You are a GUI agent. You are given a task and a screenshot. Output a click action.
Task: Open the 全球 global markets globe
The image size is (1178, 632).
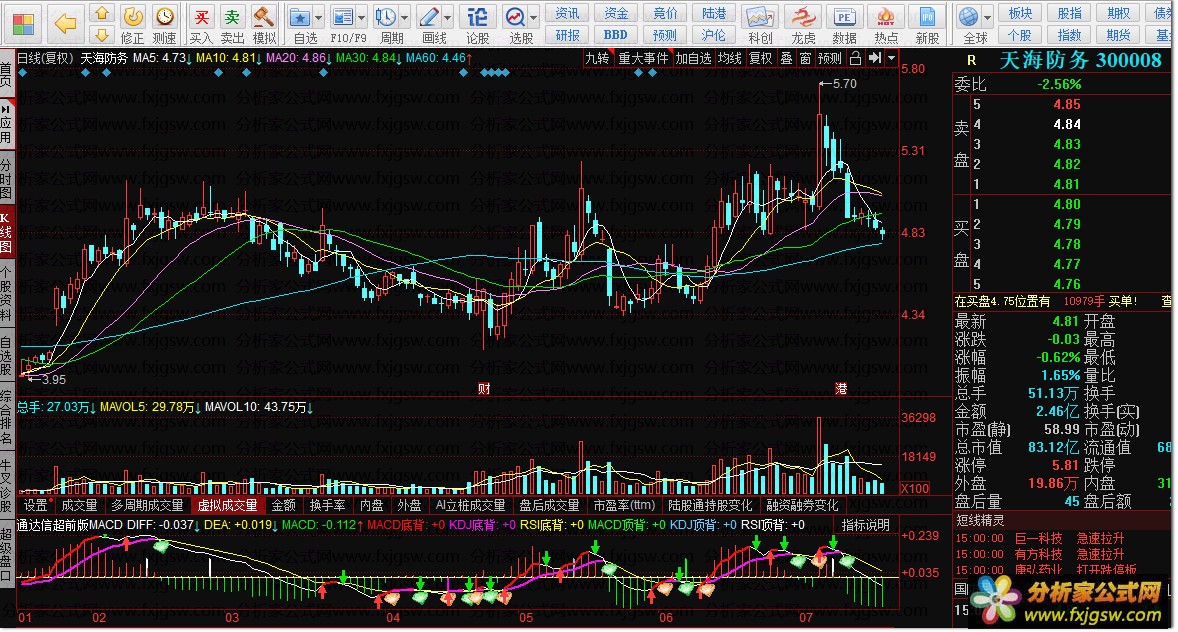(969, 17)
